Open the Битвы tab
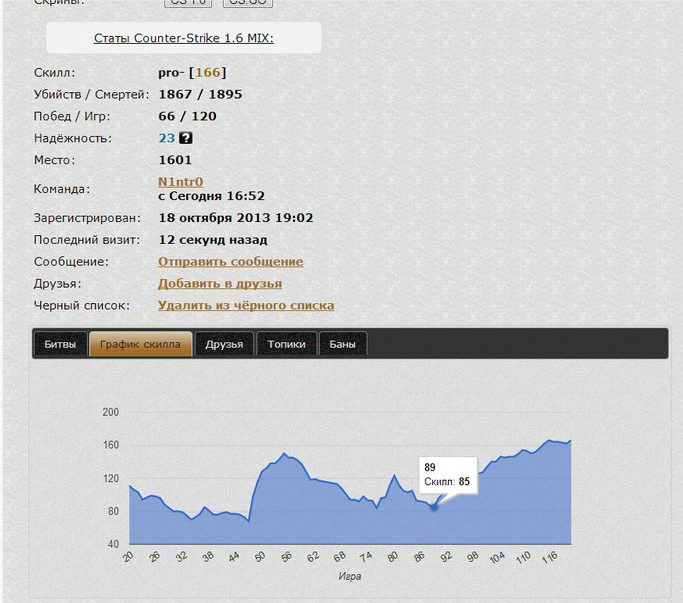Image resolution: width=683 pixels, height=603 pixels. [x=60, y=344]
